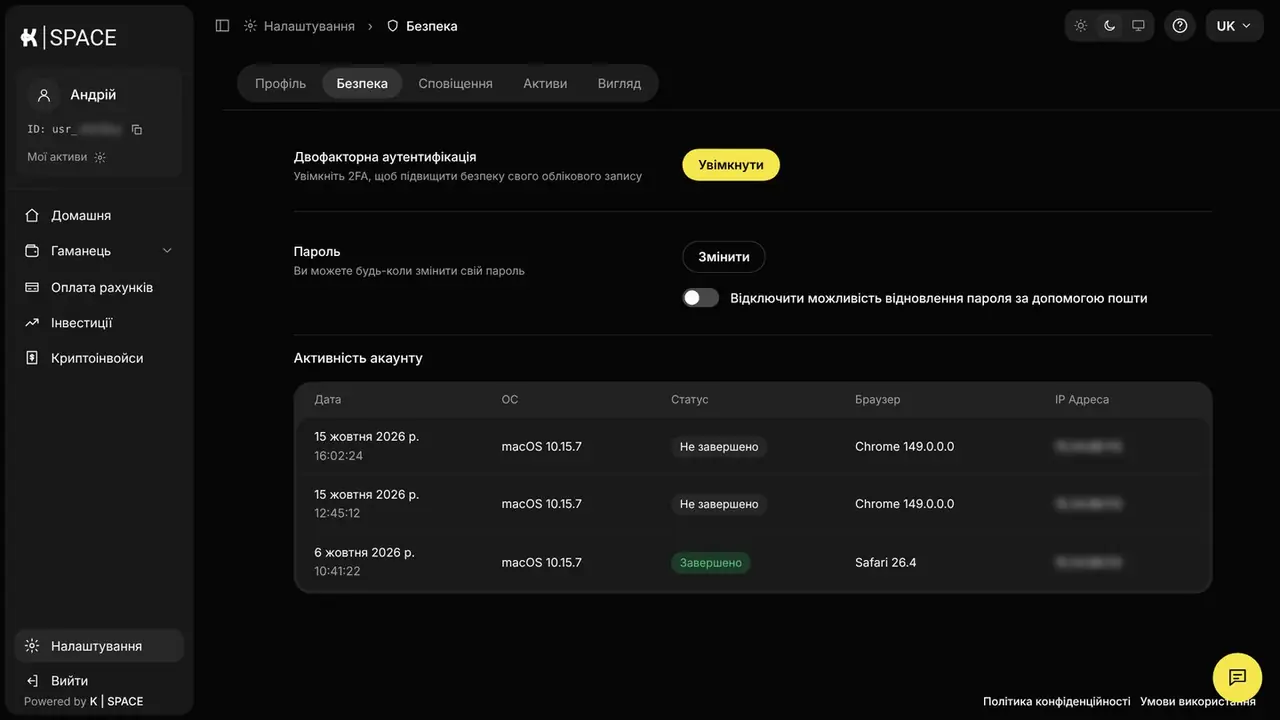The image size is (1280, 720).
Task: Toggle disabling password recovery via email
Action: click(x=700, y=298)
